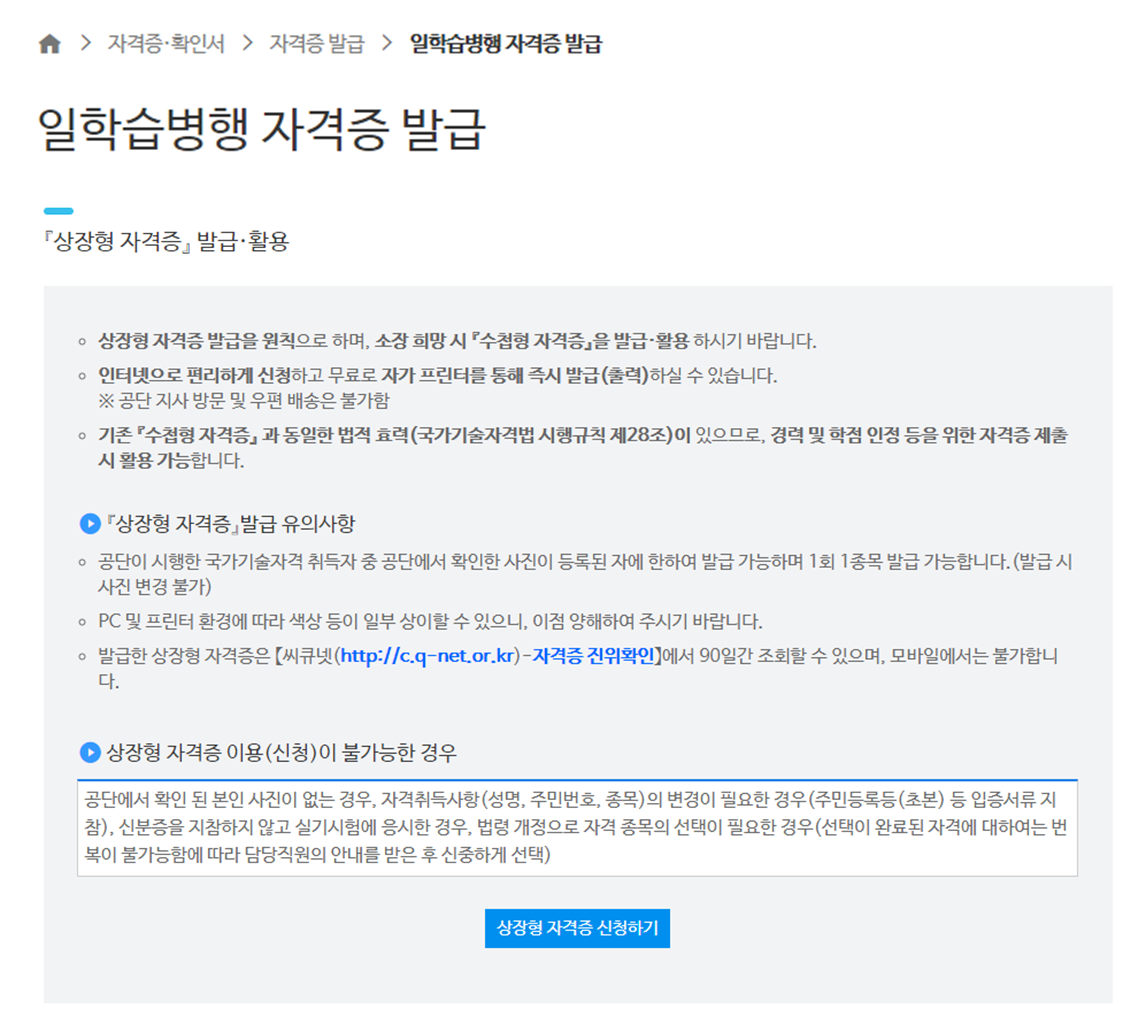The image size is (1146, 1032).
Task: Select the 일학습병행 자격증 발급 breadcrumb item
Action: tap(506, 44)
